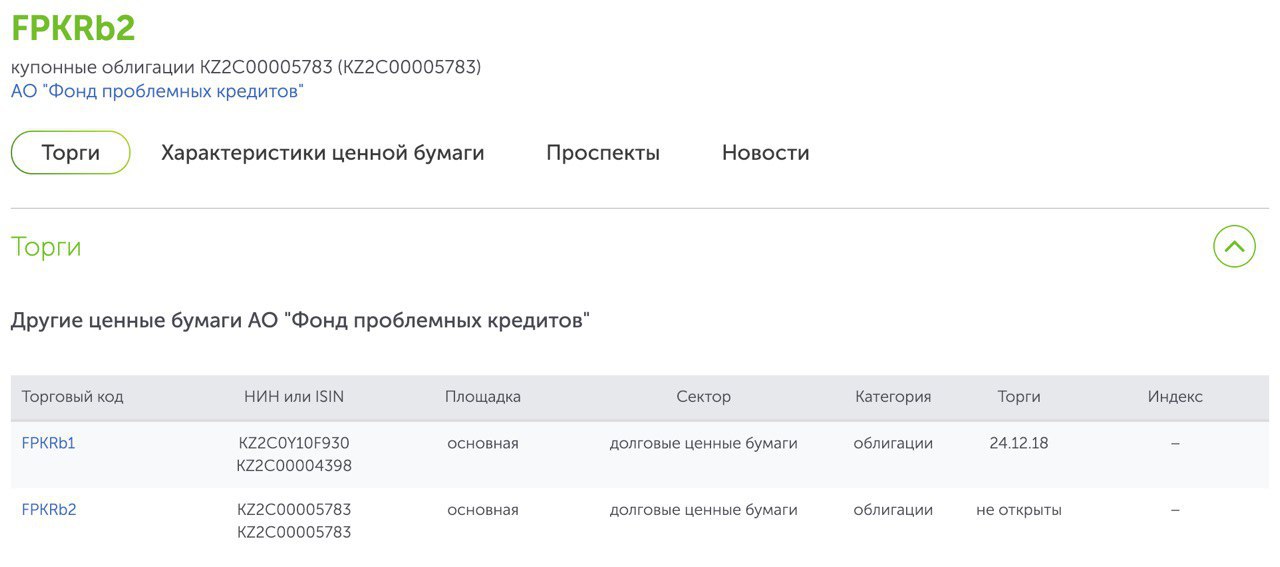Click the 24.12.18 trading date cell

[x=1019, y=443]
